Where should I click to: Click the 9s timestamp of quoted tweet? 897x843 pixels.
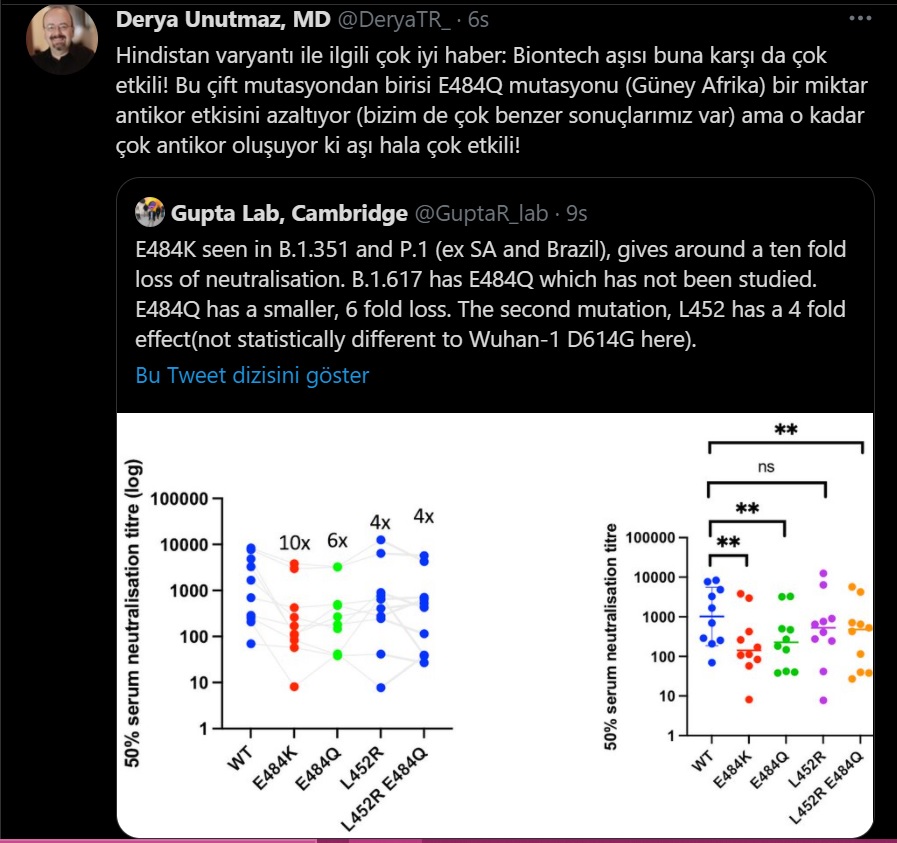[x=577, y=213]
